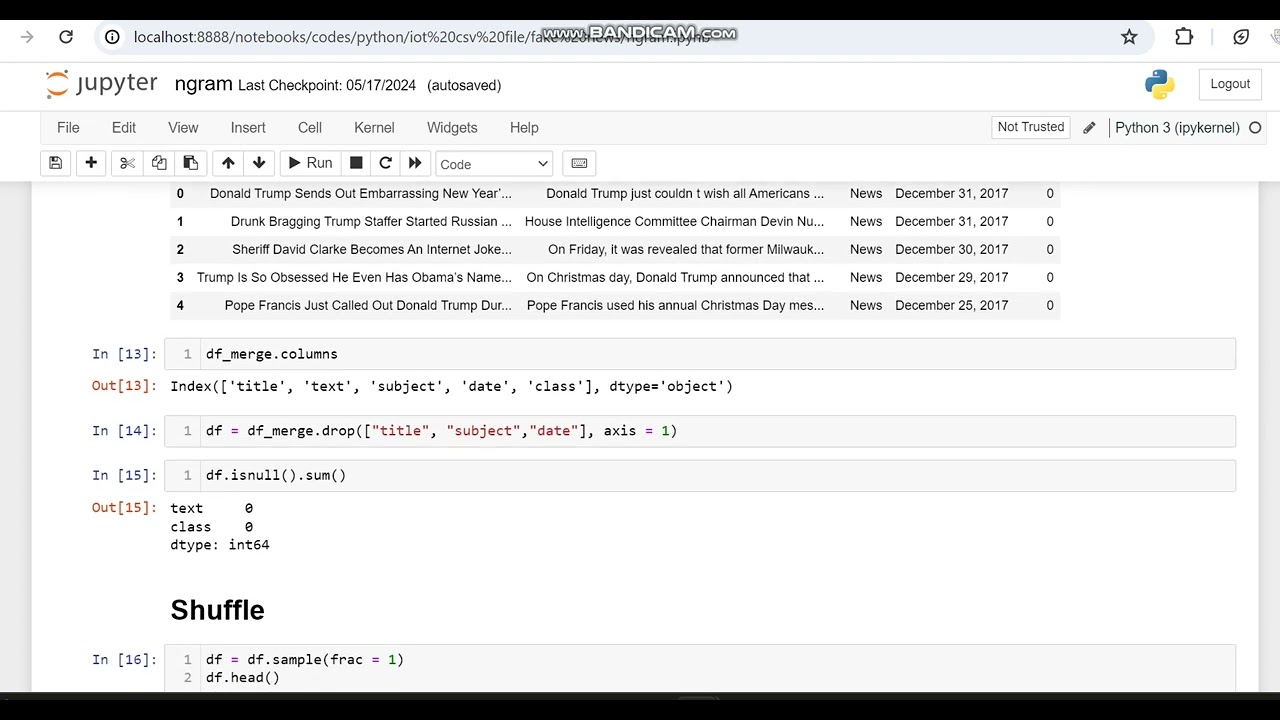Copy selected cells icon

(x=159, y=163)
